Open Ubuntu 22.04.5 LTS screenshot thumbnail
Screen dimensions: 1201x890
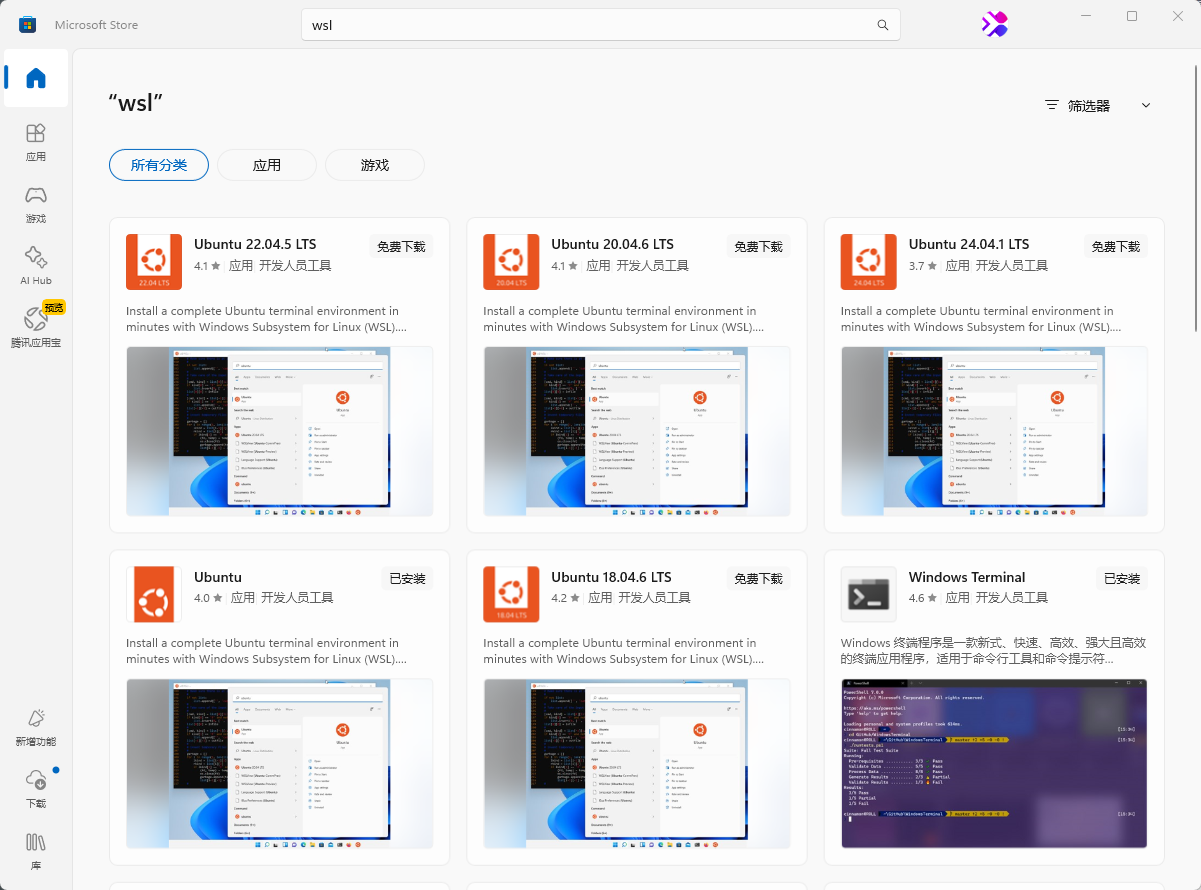[279, 431]
